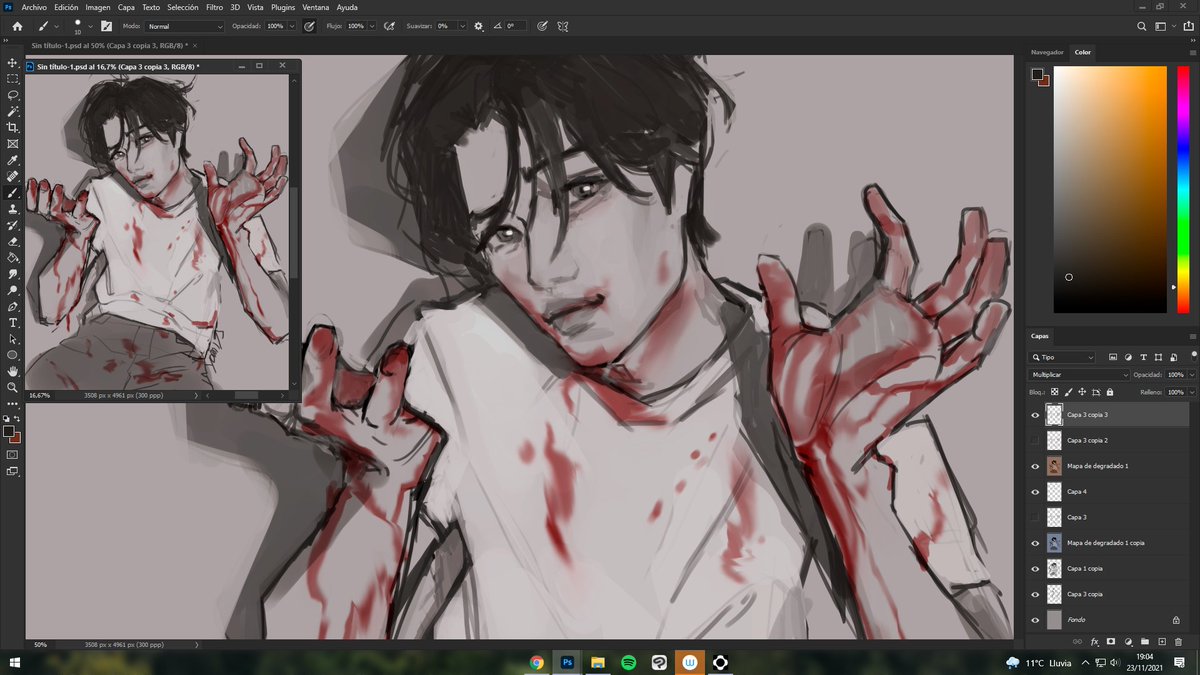Viewport: 1200px width, 675px height.
Task: Lock transparent pixels in layers panel
Action: pyautogui.click(x=1054, y=392)
